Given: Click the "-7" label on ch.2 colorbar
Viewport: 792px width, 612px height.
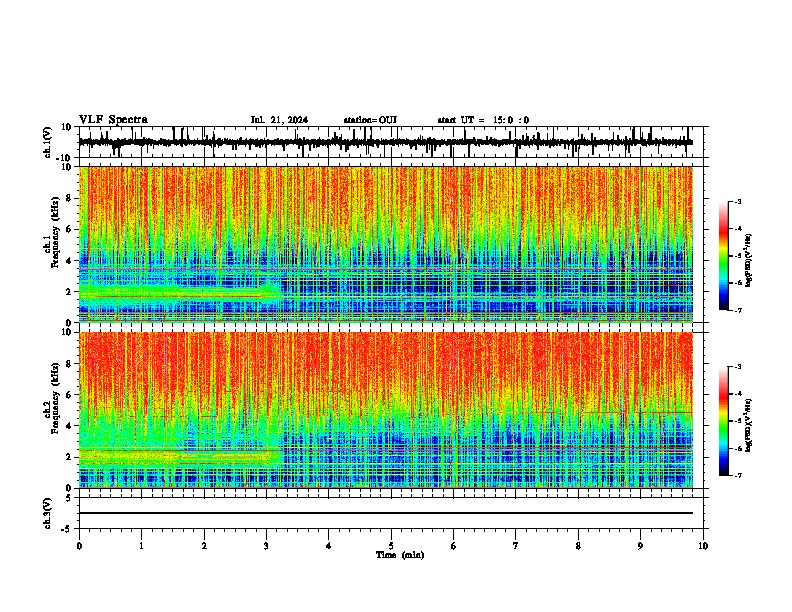Looking at the screenshot, I should 738,475.
